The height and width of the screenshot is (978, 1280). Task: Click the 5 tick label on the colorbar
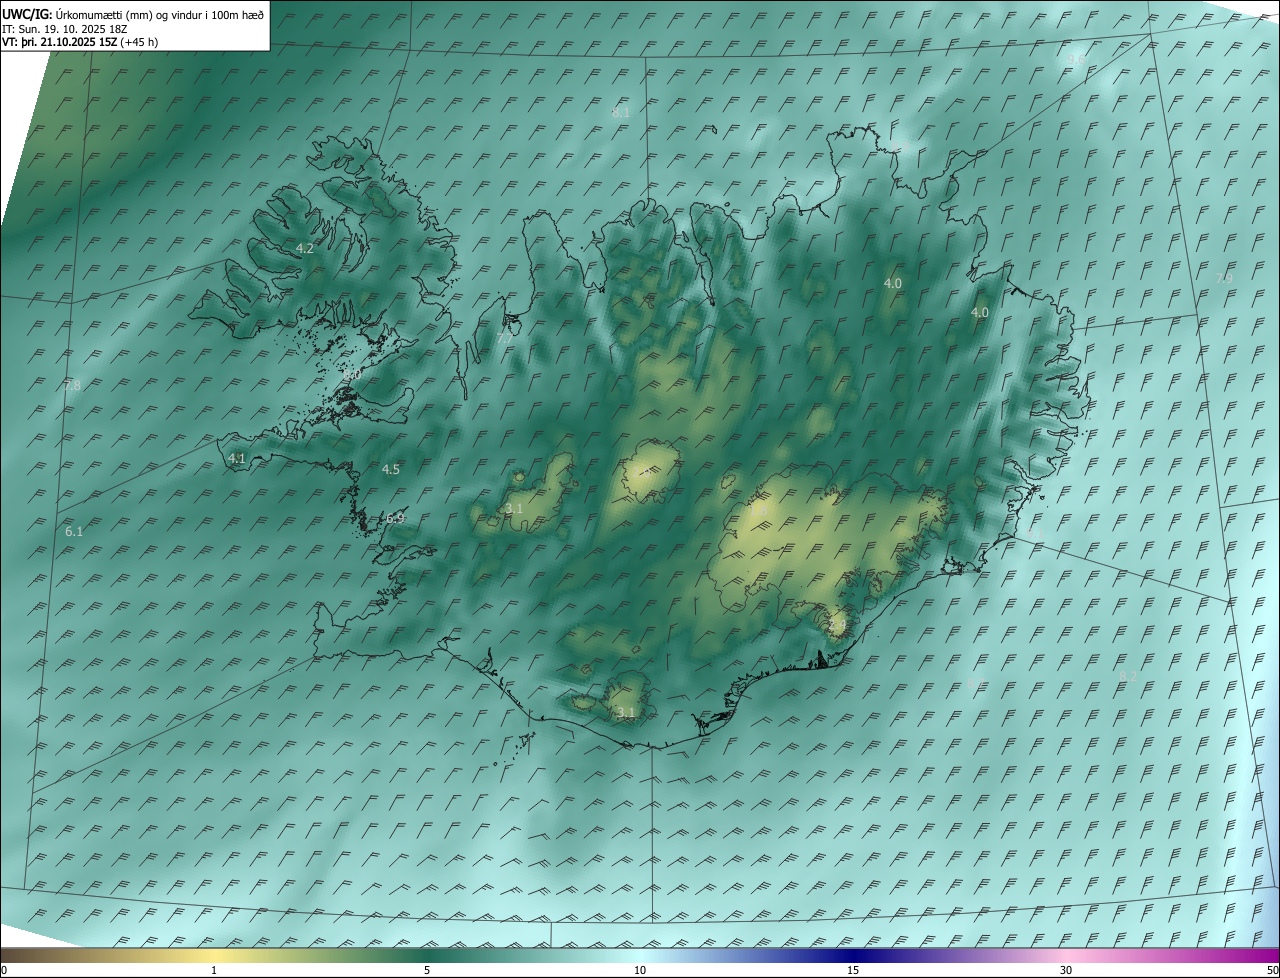(427, 970)
